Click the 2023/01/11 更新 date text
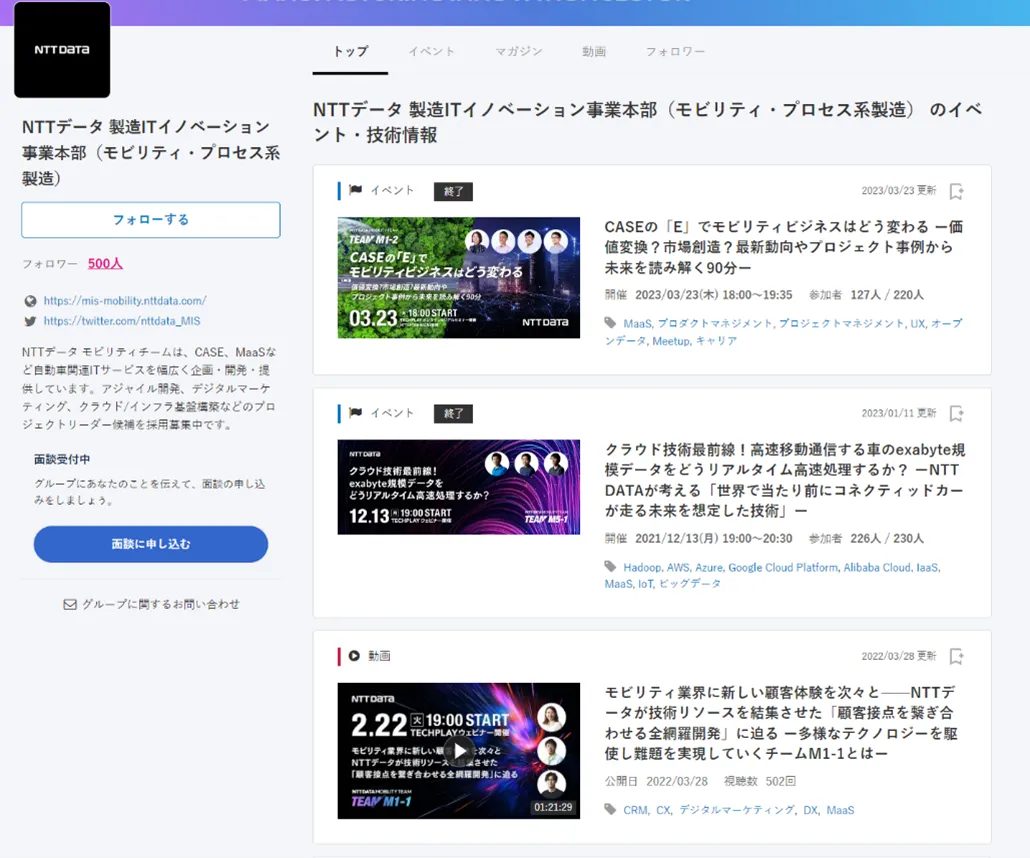1030x858 pixels. pos(899,413)
